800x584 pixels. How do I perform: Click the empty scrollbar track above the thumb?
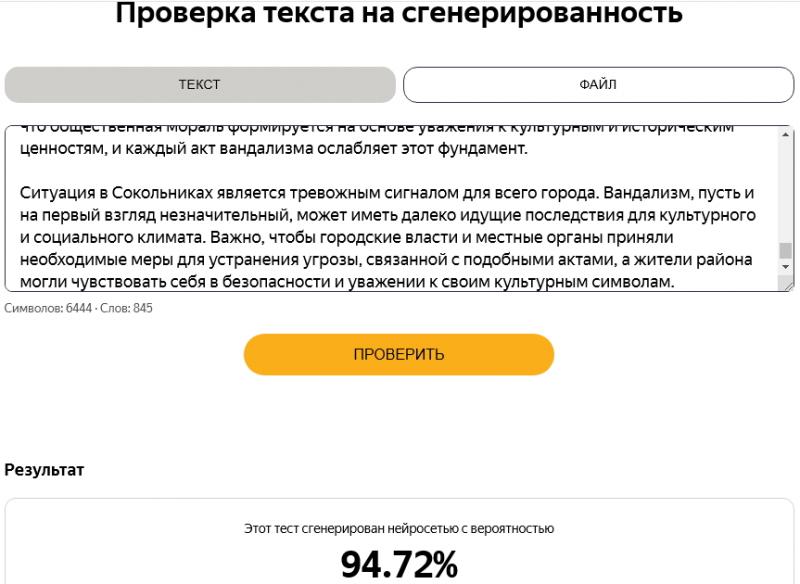pyautogui.click(x=785, y=190)
